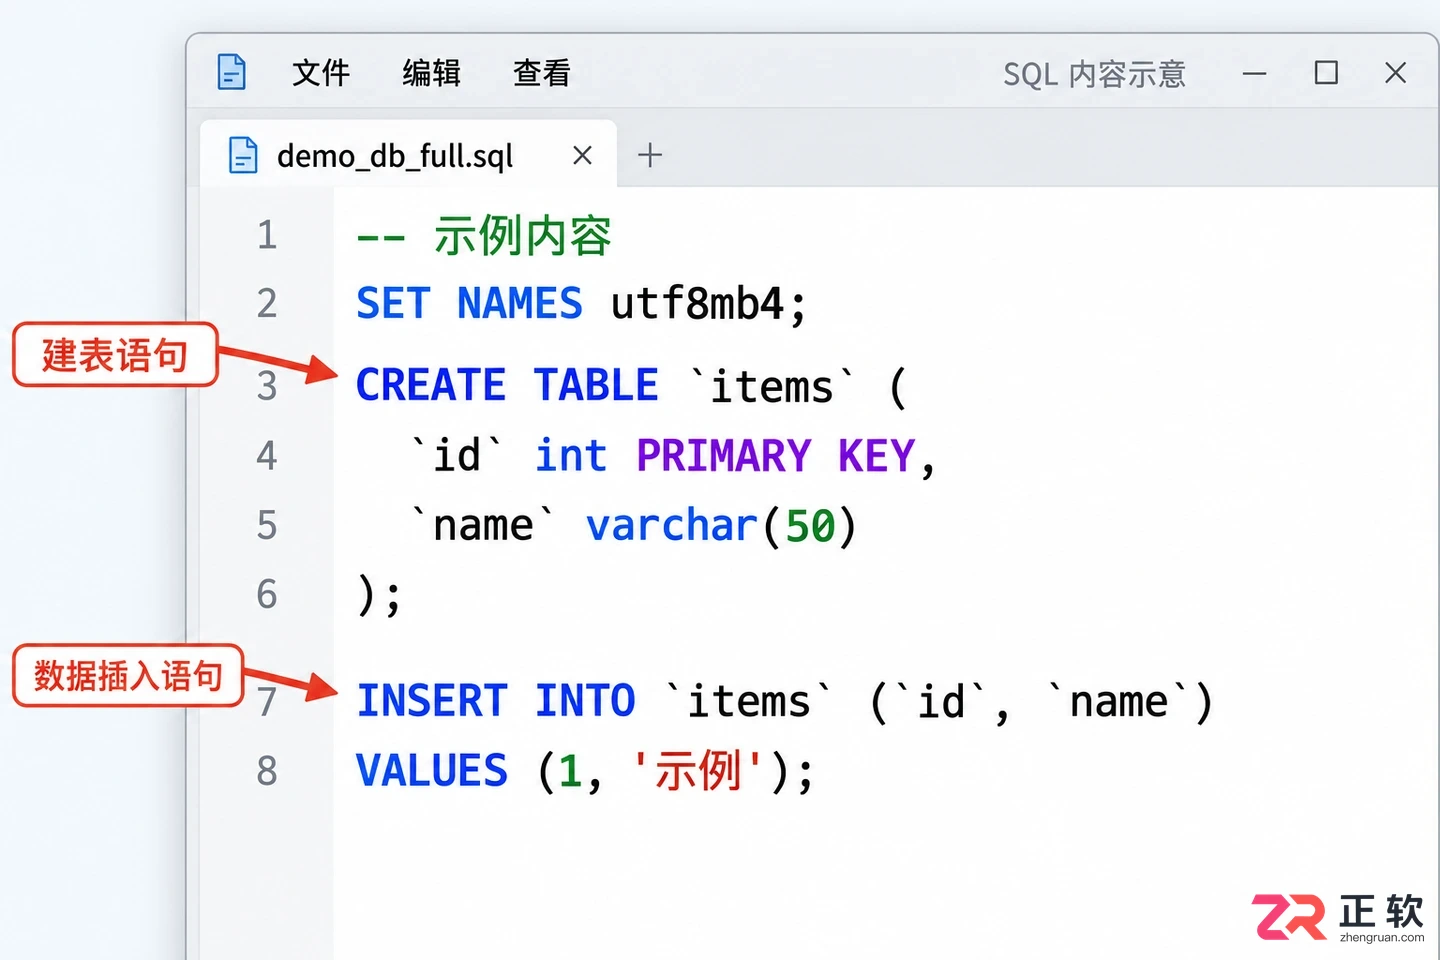Click the comment text "-- 示例内容"

coord(484,236)
